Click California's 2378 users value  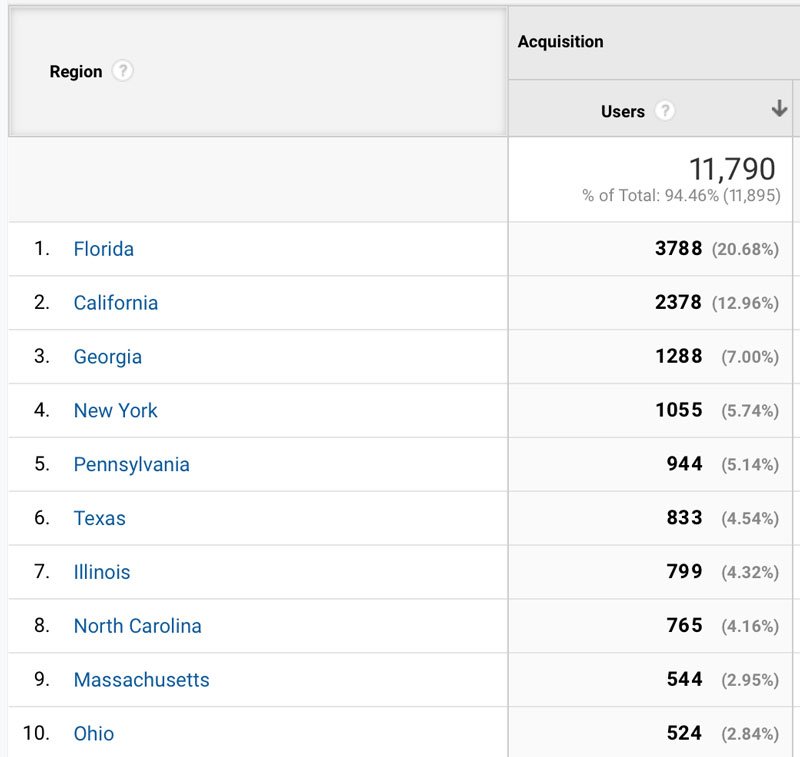pyautogui.click(x=679, y=302)
